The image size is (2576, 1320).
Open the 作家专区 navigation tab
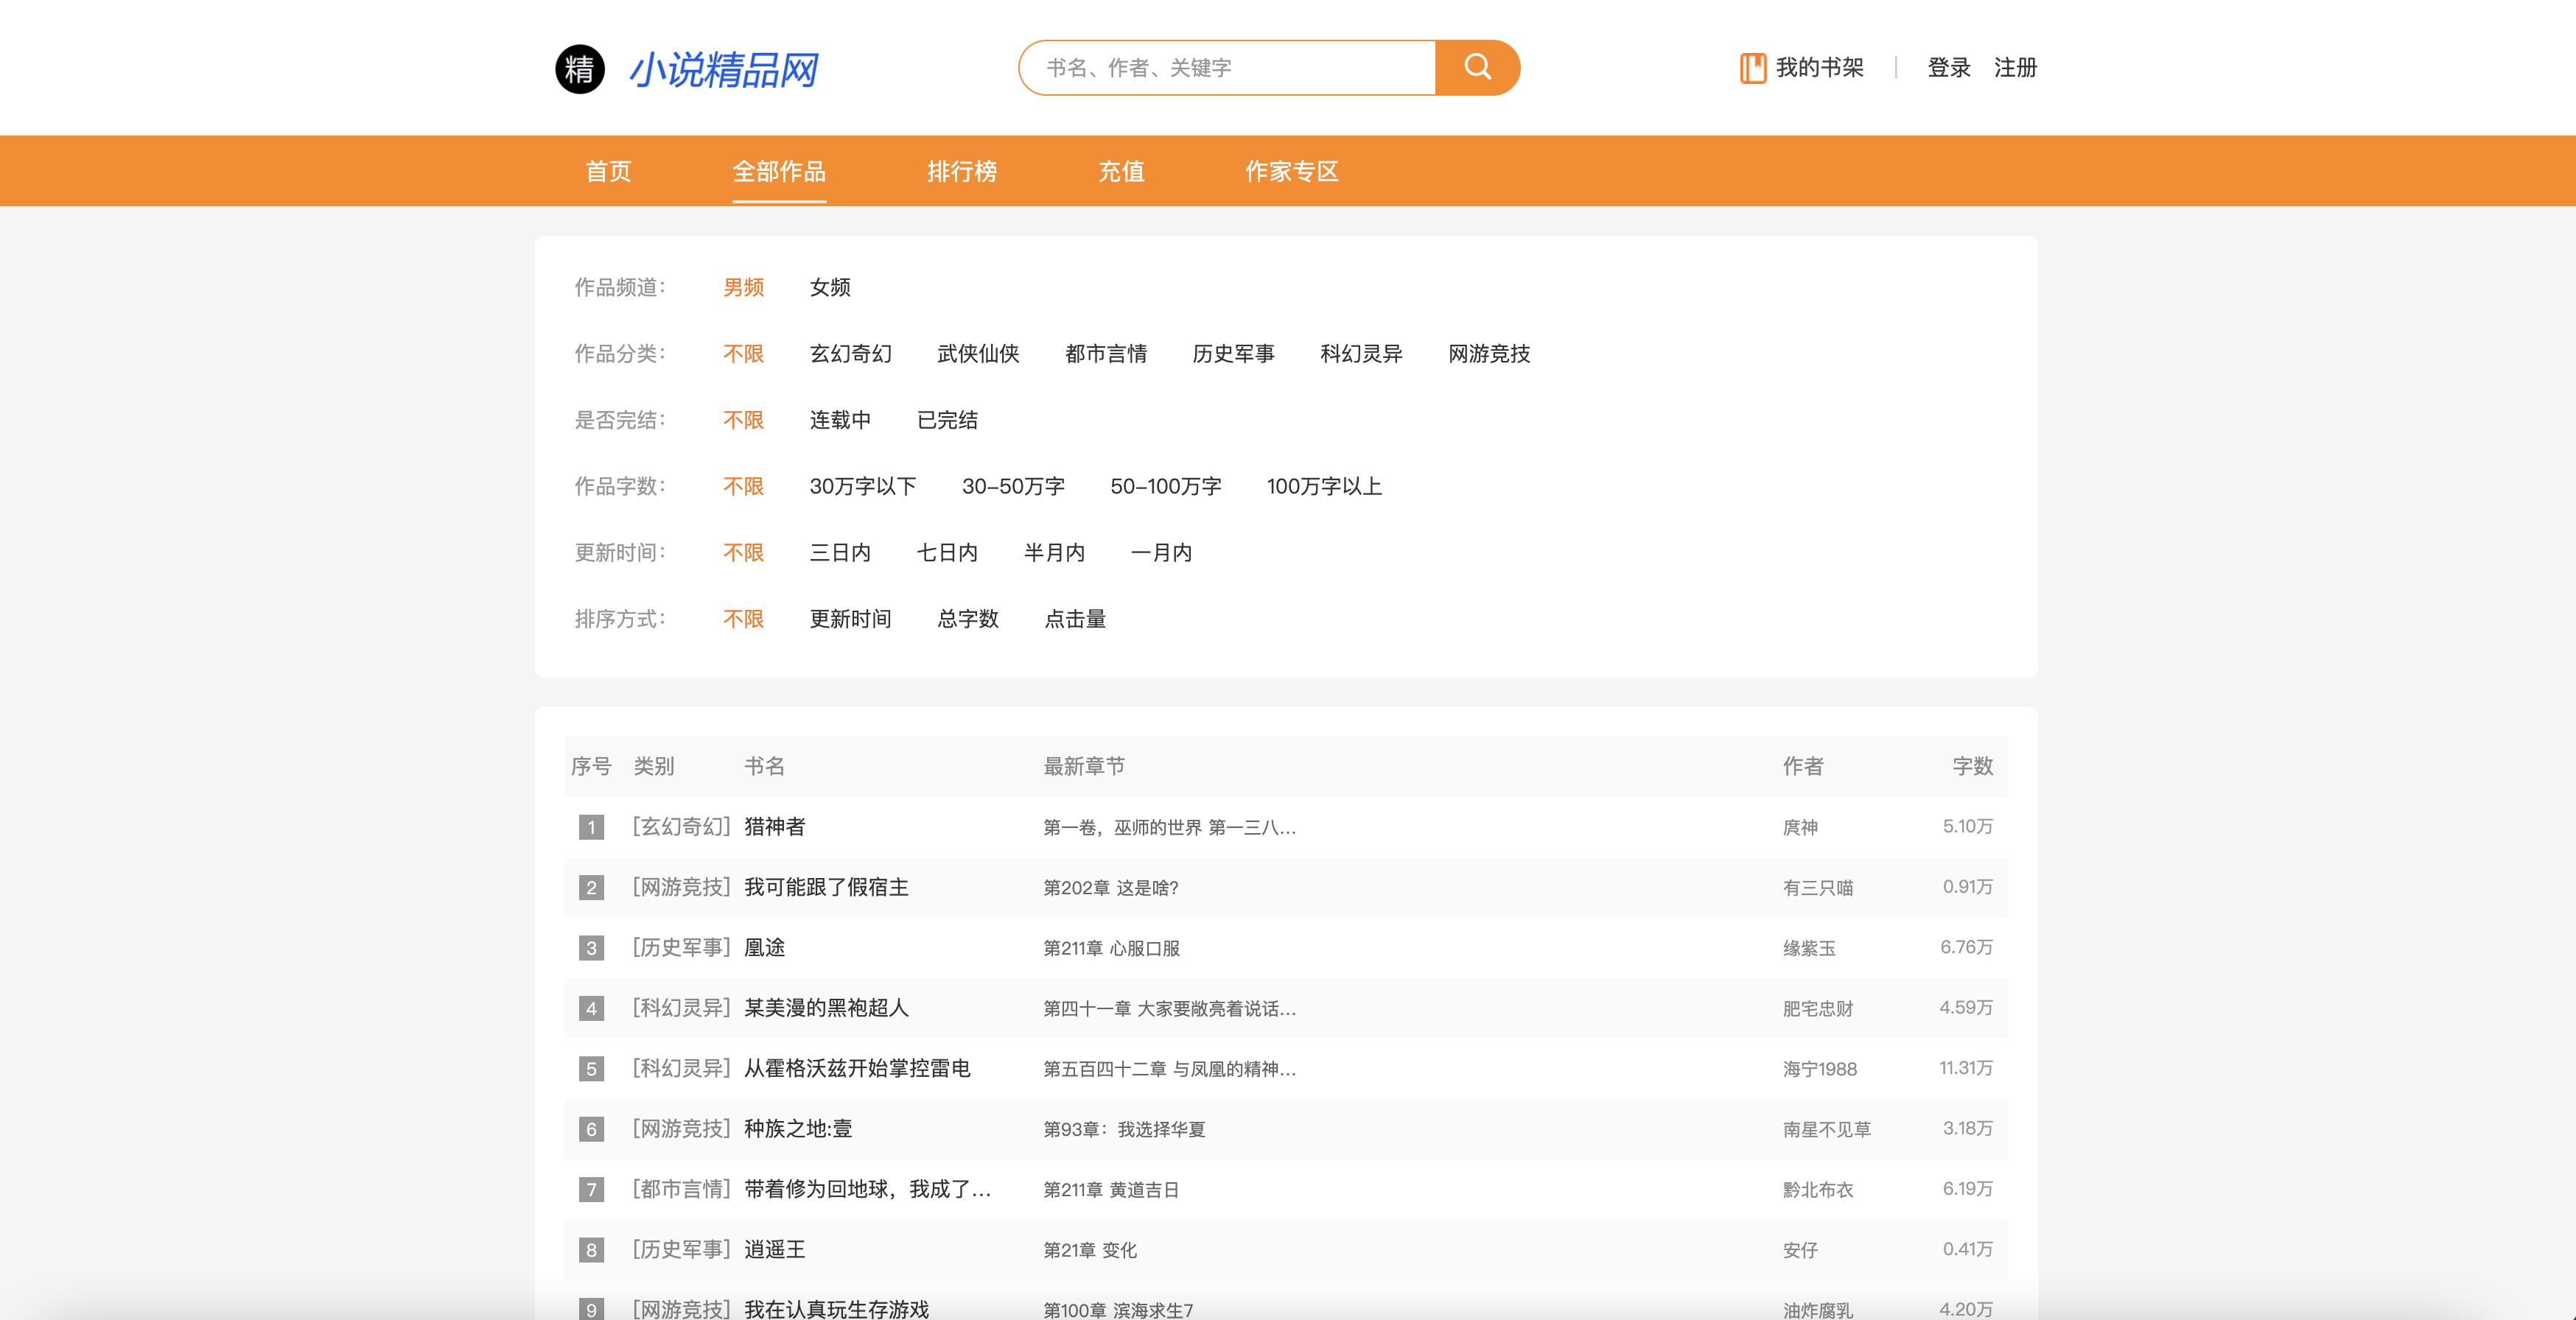point(1290,172)
